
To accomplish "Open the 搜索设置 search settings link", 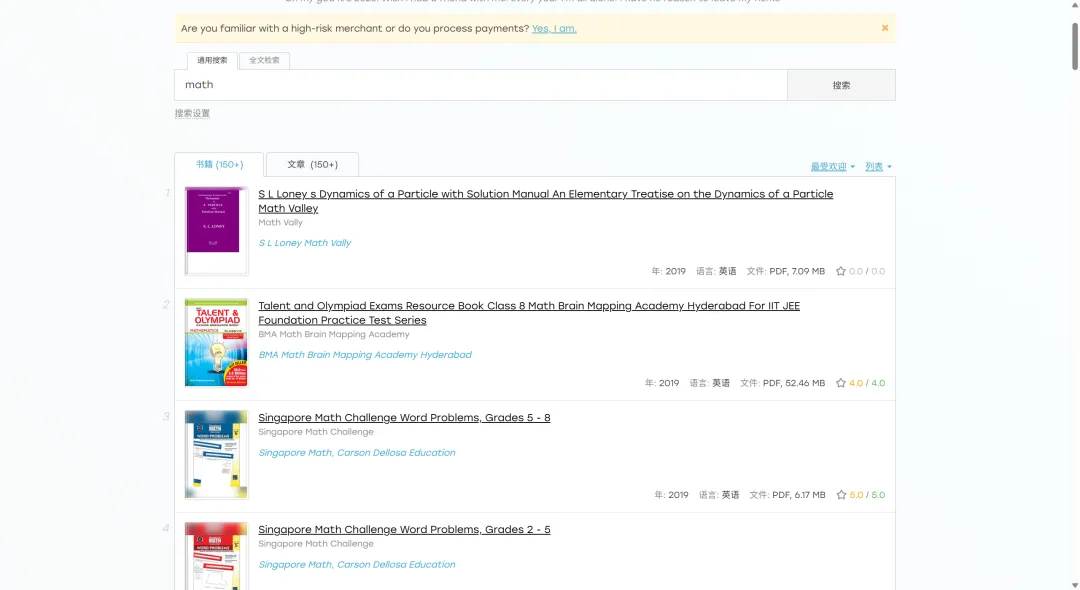I will (x=192, y=114).
